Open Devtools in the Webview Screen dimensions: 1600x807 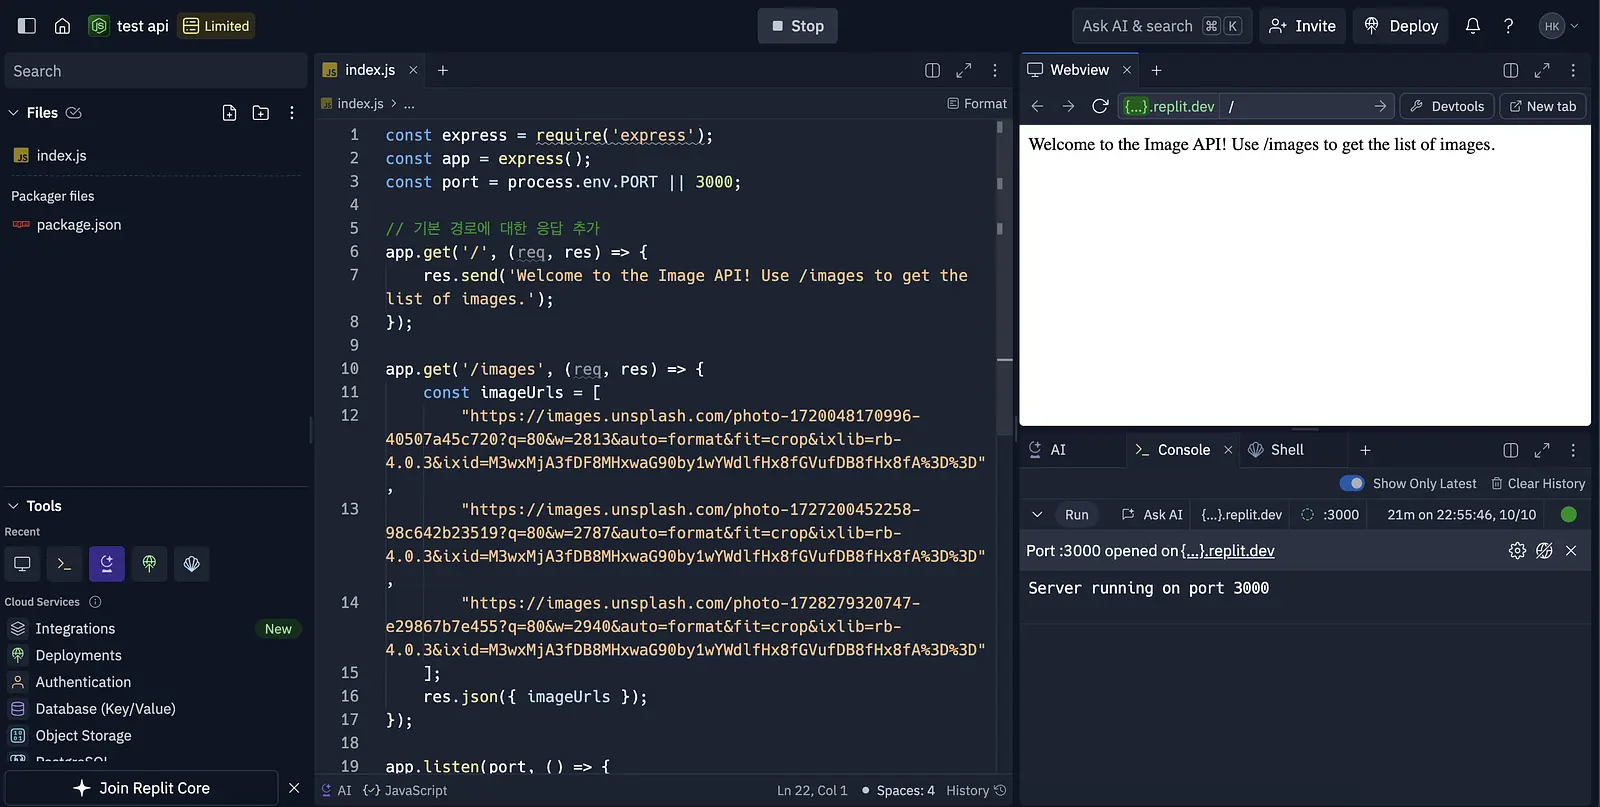point(1447,106)
